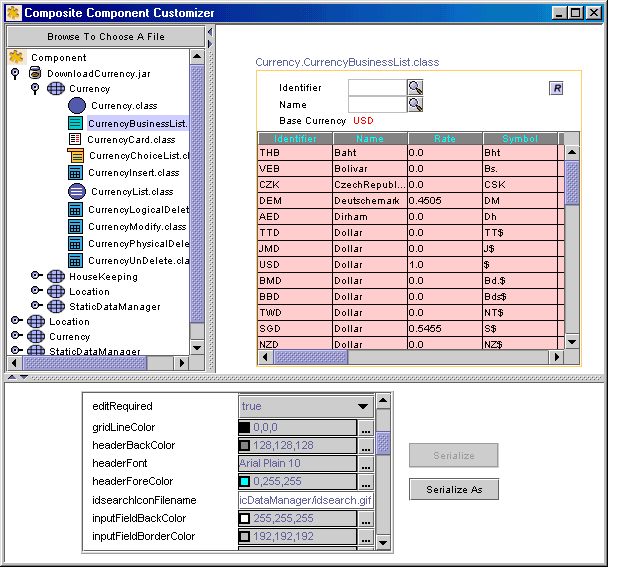Click the headerForeColor cyan color swatch

[x=245, y=482]
